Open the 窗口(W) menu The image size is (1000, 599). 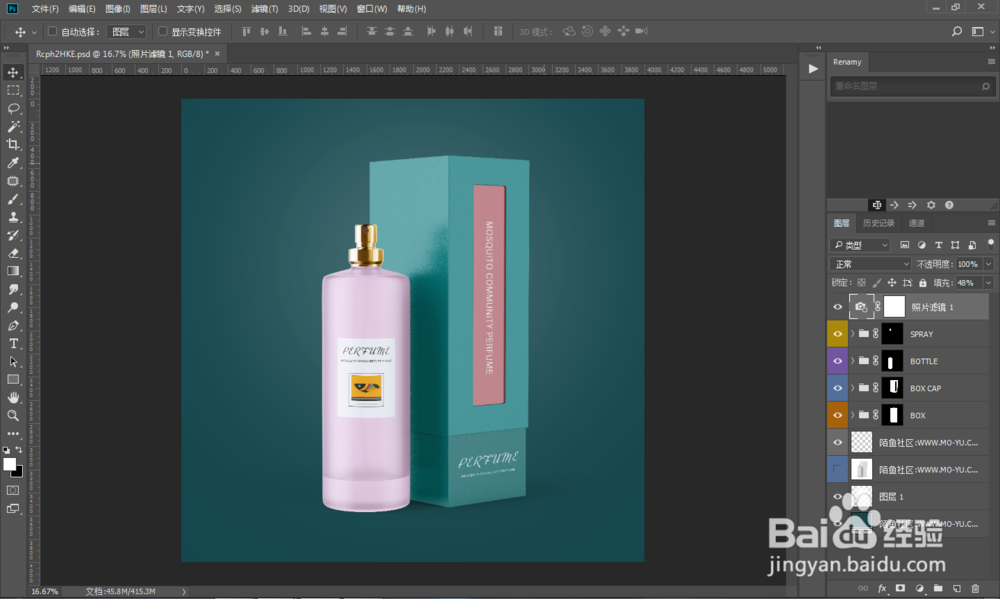pyautogui.click(x=371, y=9)
